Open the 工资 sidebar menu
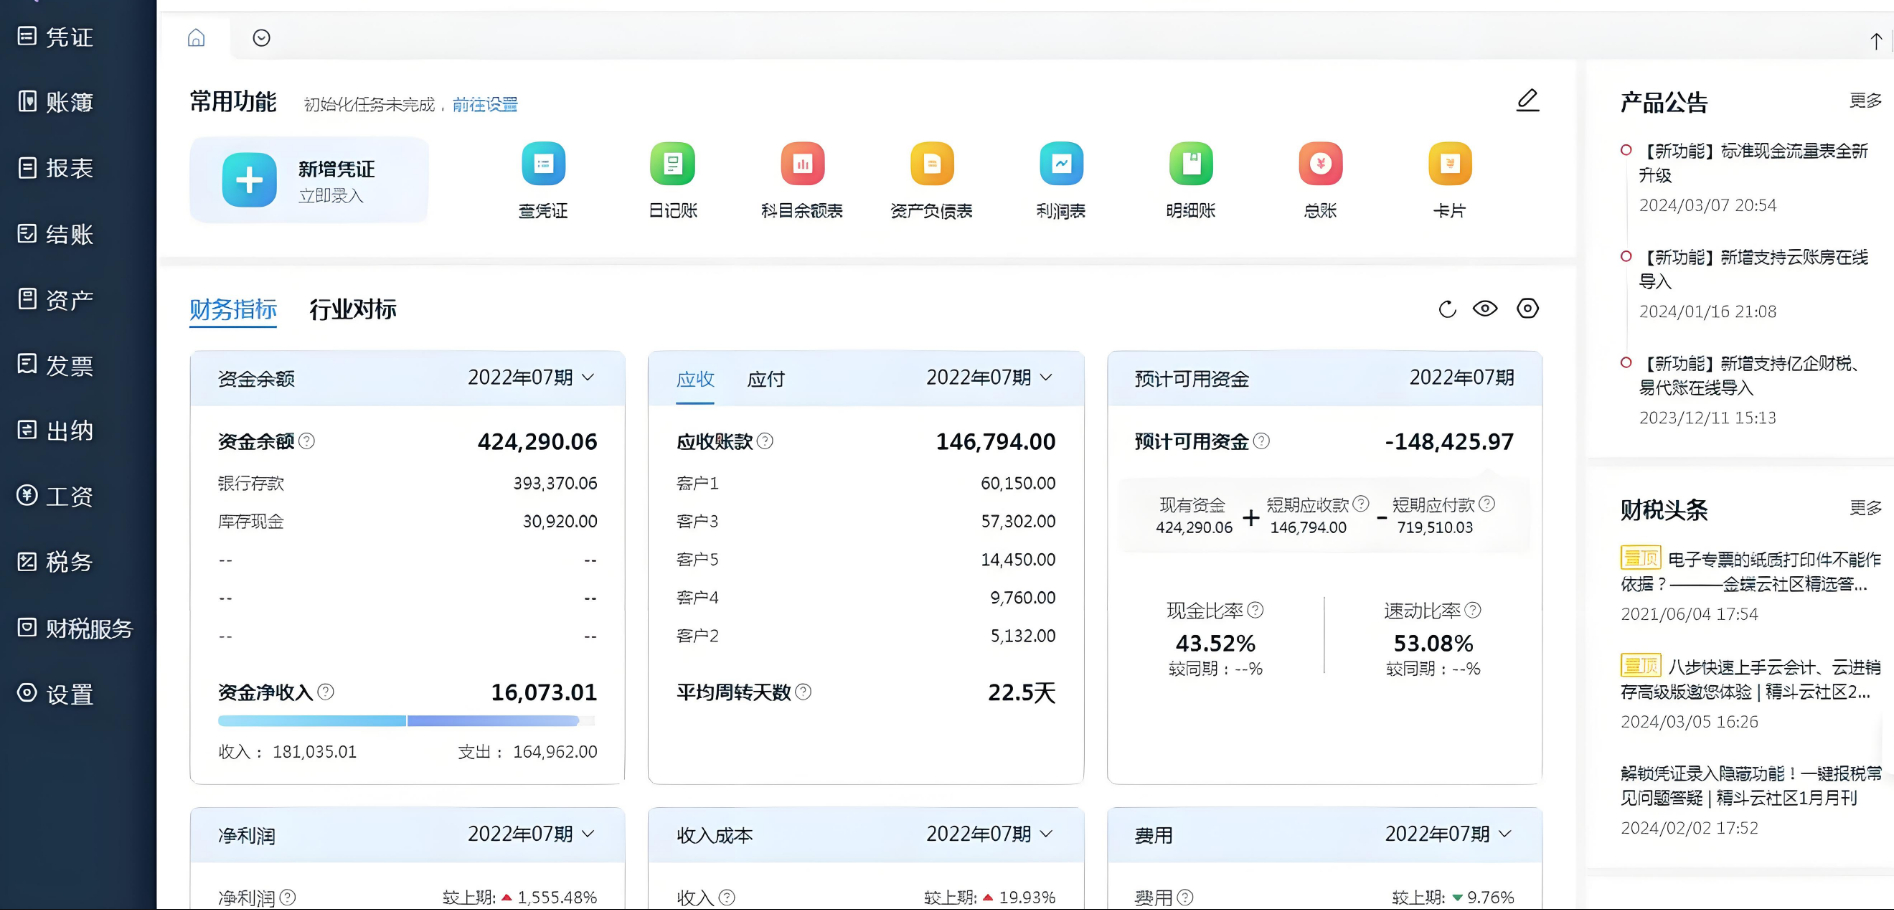The height and width of the screenshot is (910, 1894). [x=56, y=496]
